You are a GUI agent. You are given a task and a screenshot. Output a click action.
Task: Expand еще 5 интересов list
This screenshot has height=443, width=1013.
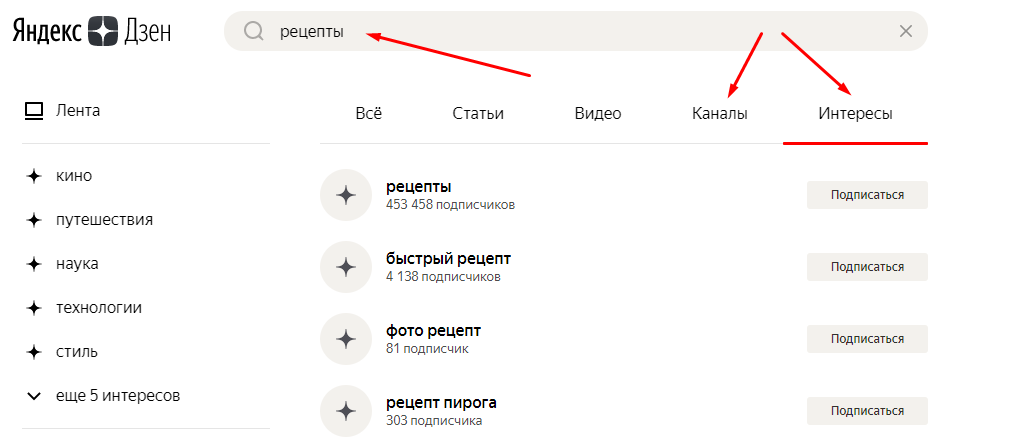(103, 395)
